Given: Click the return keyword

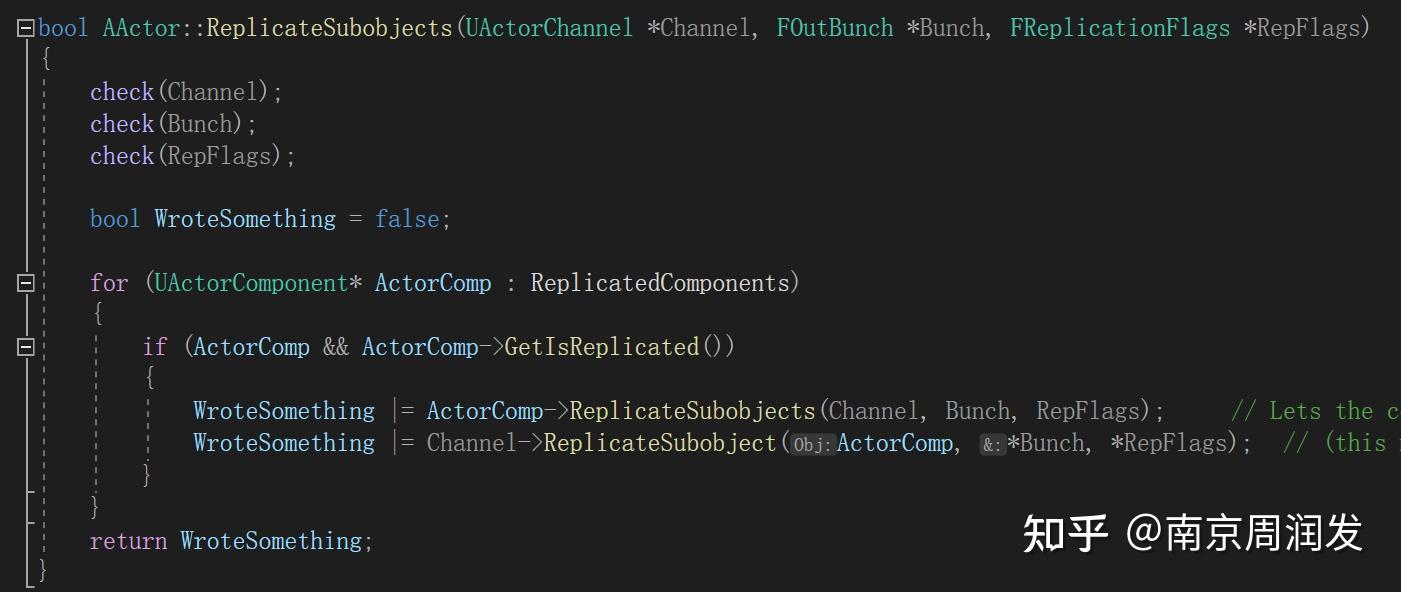Looking at the screenshot, I should [128, 541].
